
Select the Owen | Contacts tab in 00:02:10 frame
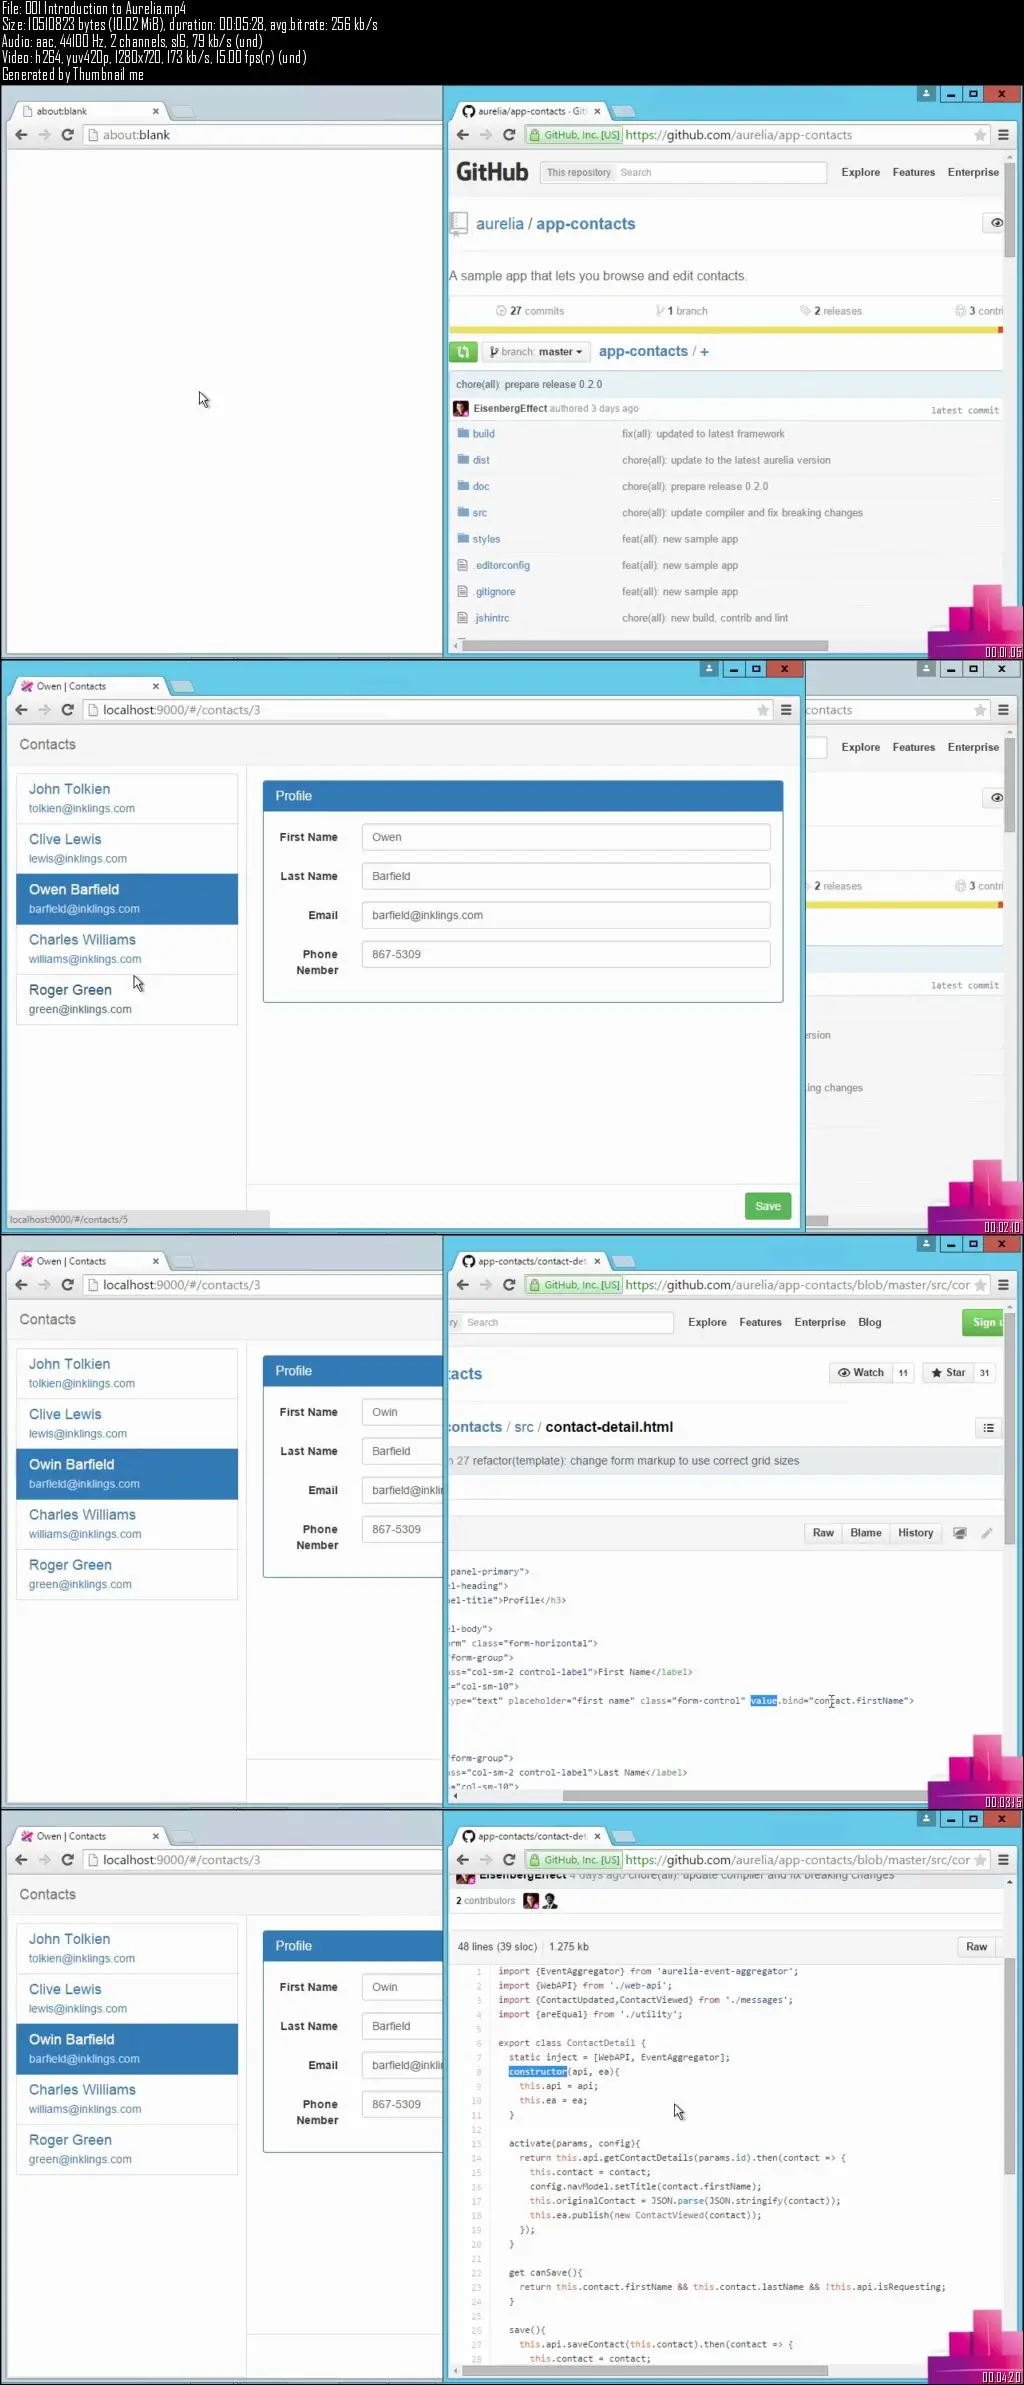click(x=90, y=686)
